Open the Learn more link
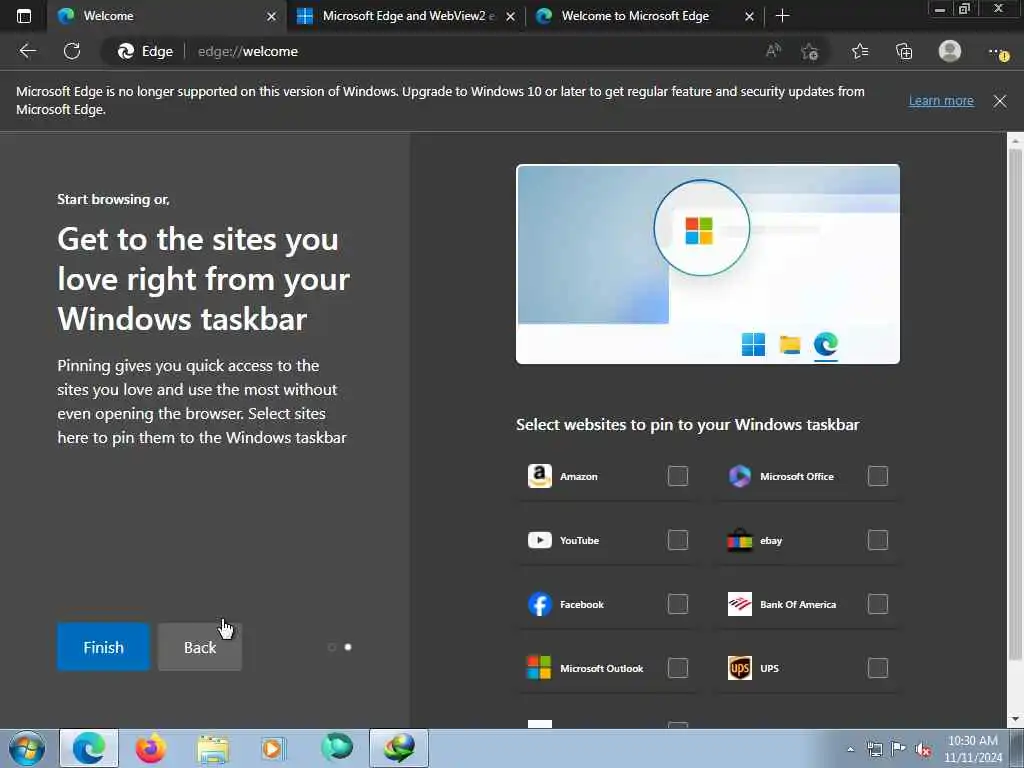Viewport: 1024px width, 768px height. click(941, 101)
